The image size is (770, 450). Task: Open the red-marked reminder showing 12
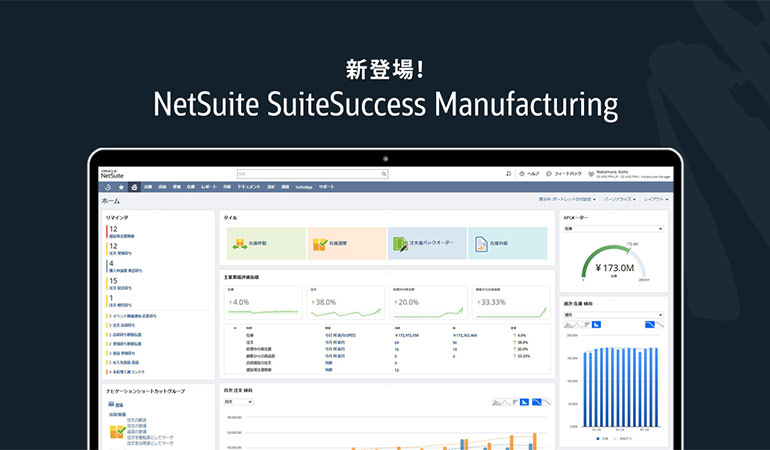point(121,232)
